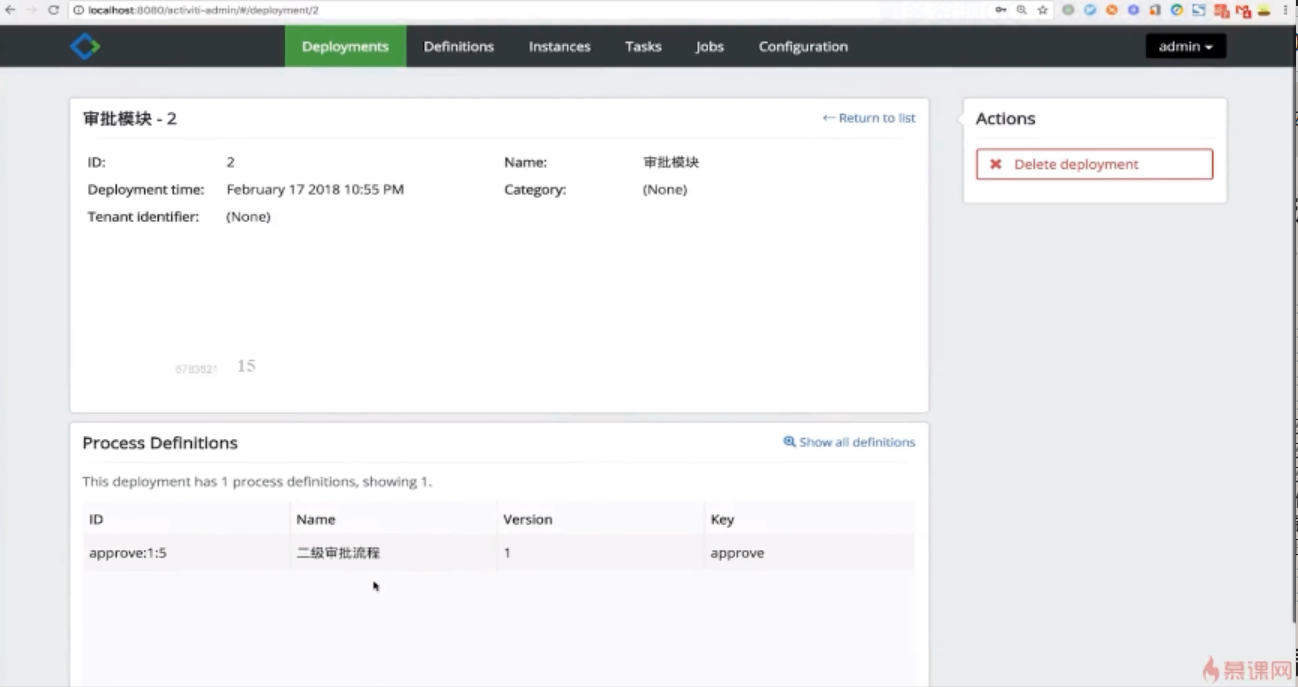Switch to the Definitions tab

(459, 46)
